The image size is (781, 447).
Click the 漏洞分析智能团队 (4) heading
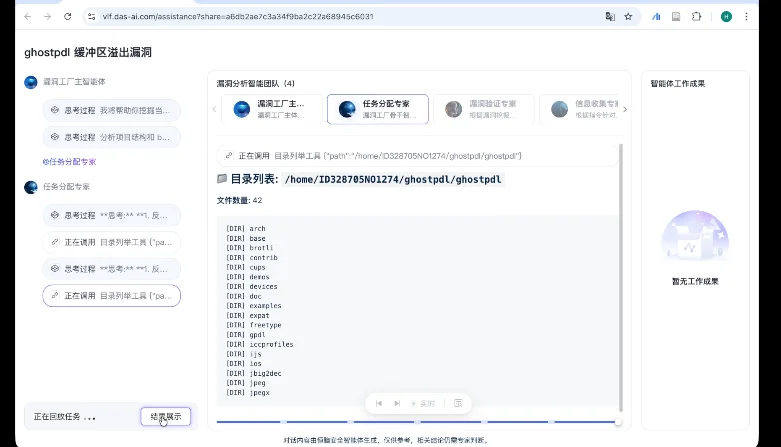tap(256, 84)
